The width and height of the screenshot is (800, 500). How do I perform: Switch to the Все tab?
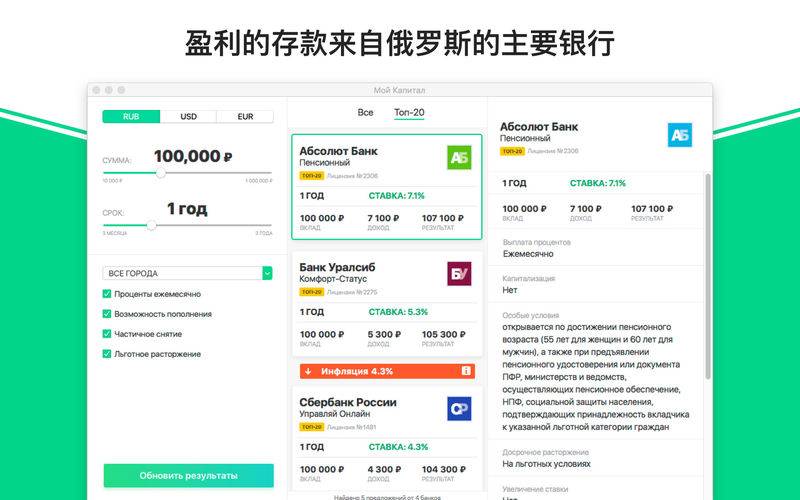(x=365, y=112)
